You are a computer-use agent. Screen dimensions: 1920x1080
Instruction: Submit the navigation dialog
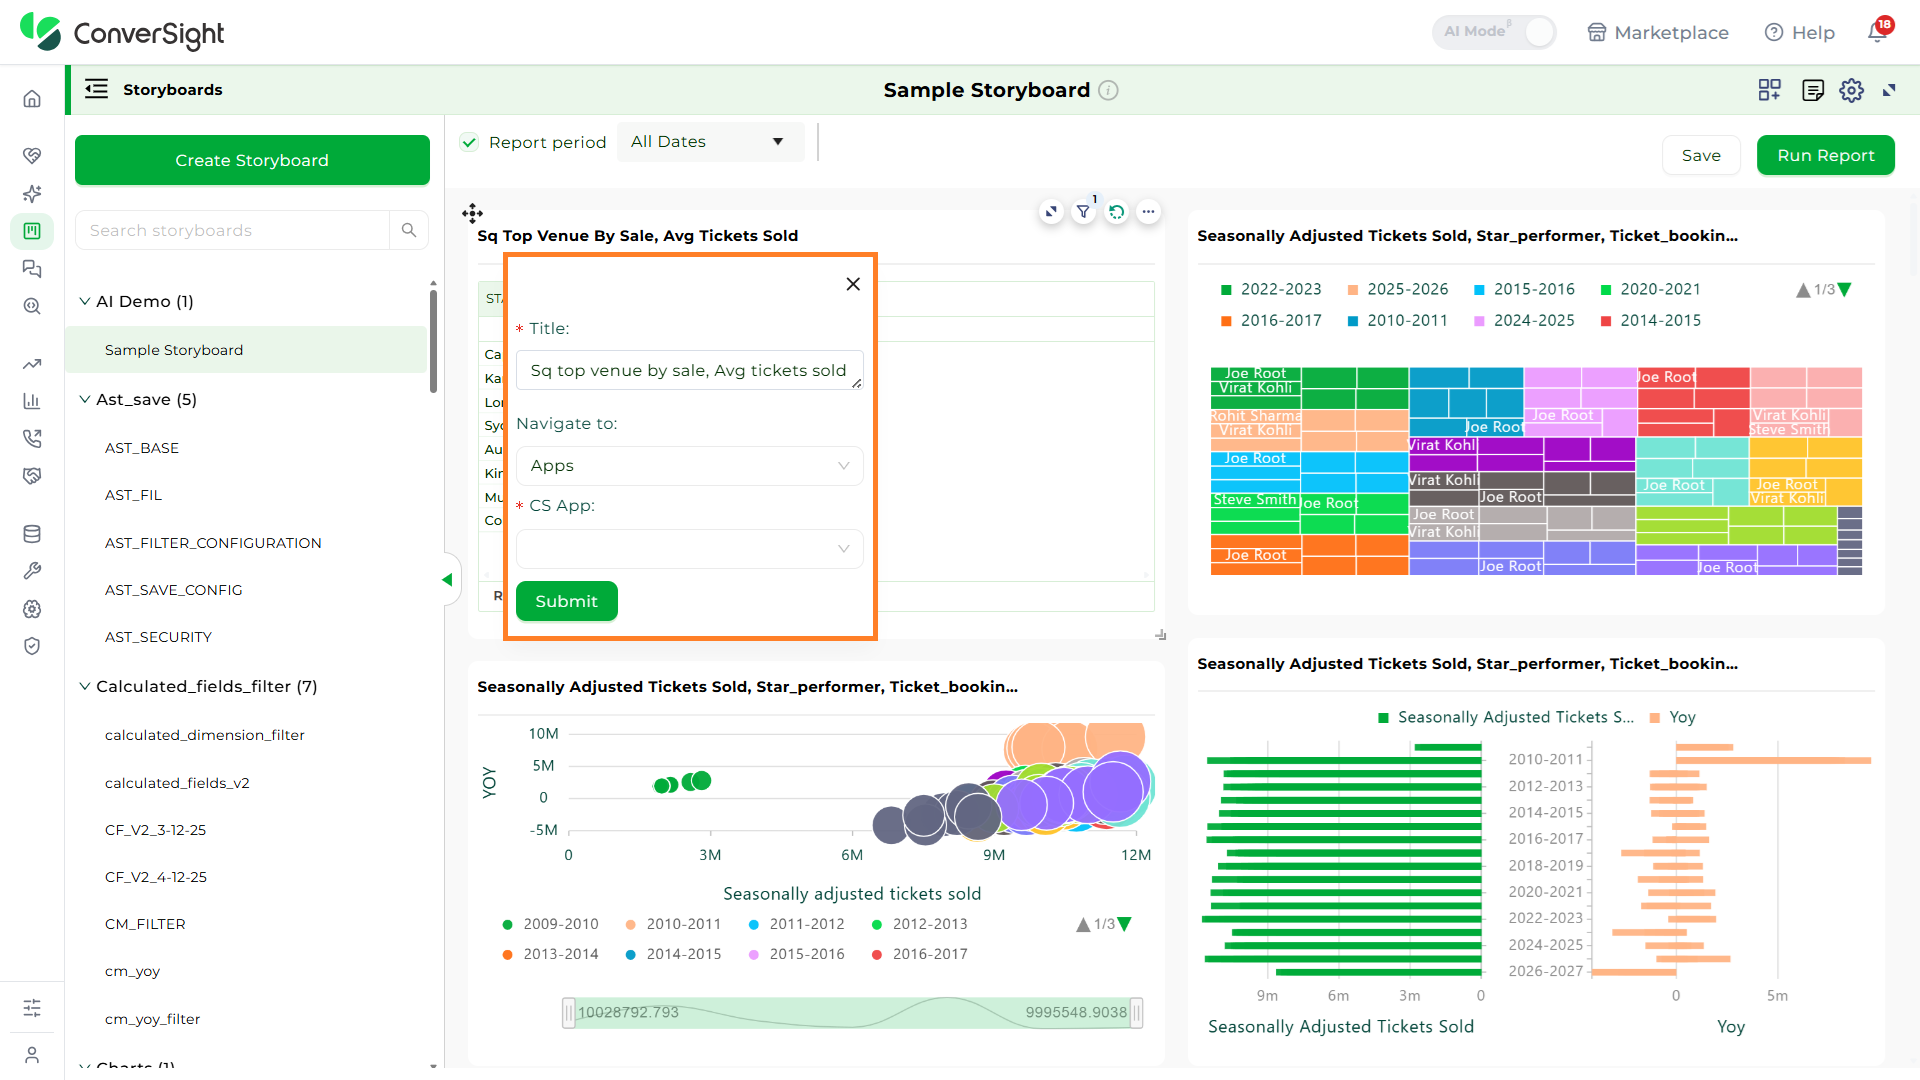pos(566,601)
